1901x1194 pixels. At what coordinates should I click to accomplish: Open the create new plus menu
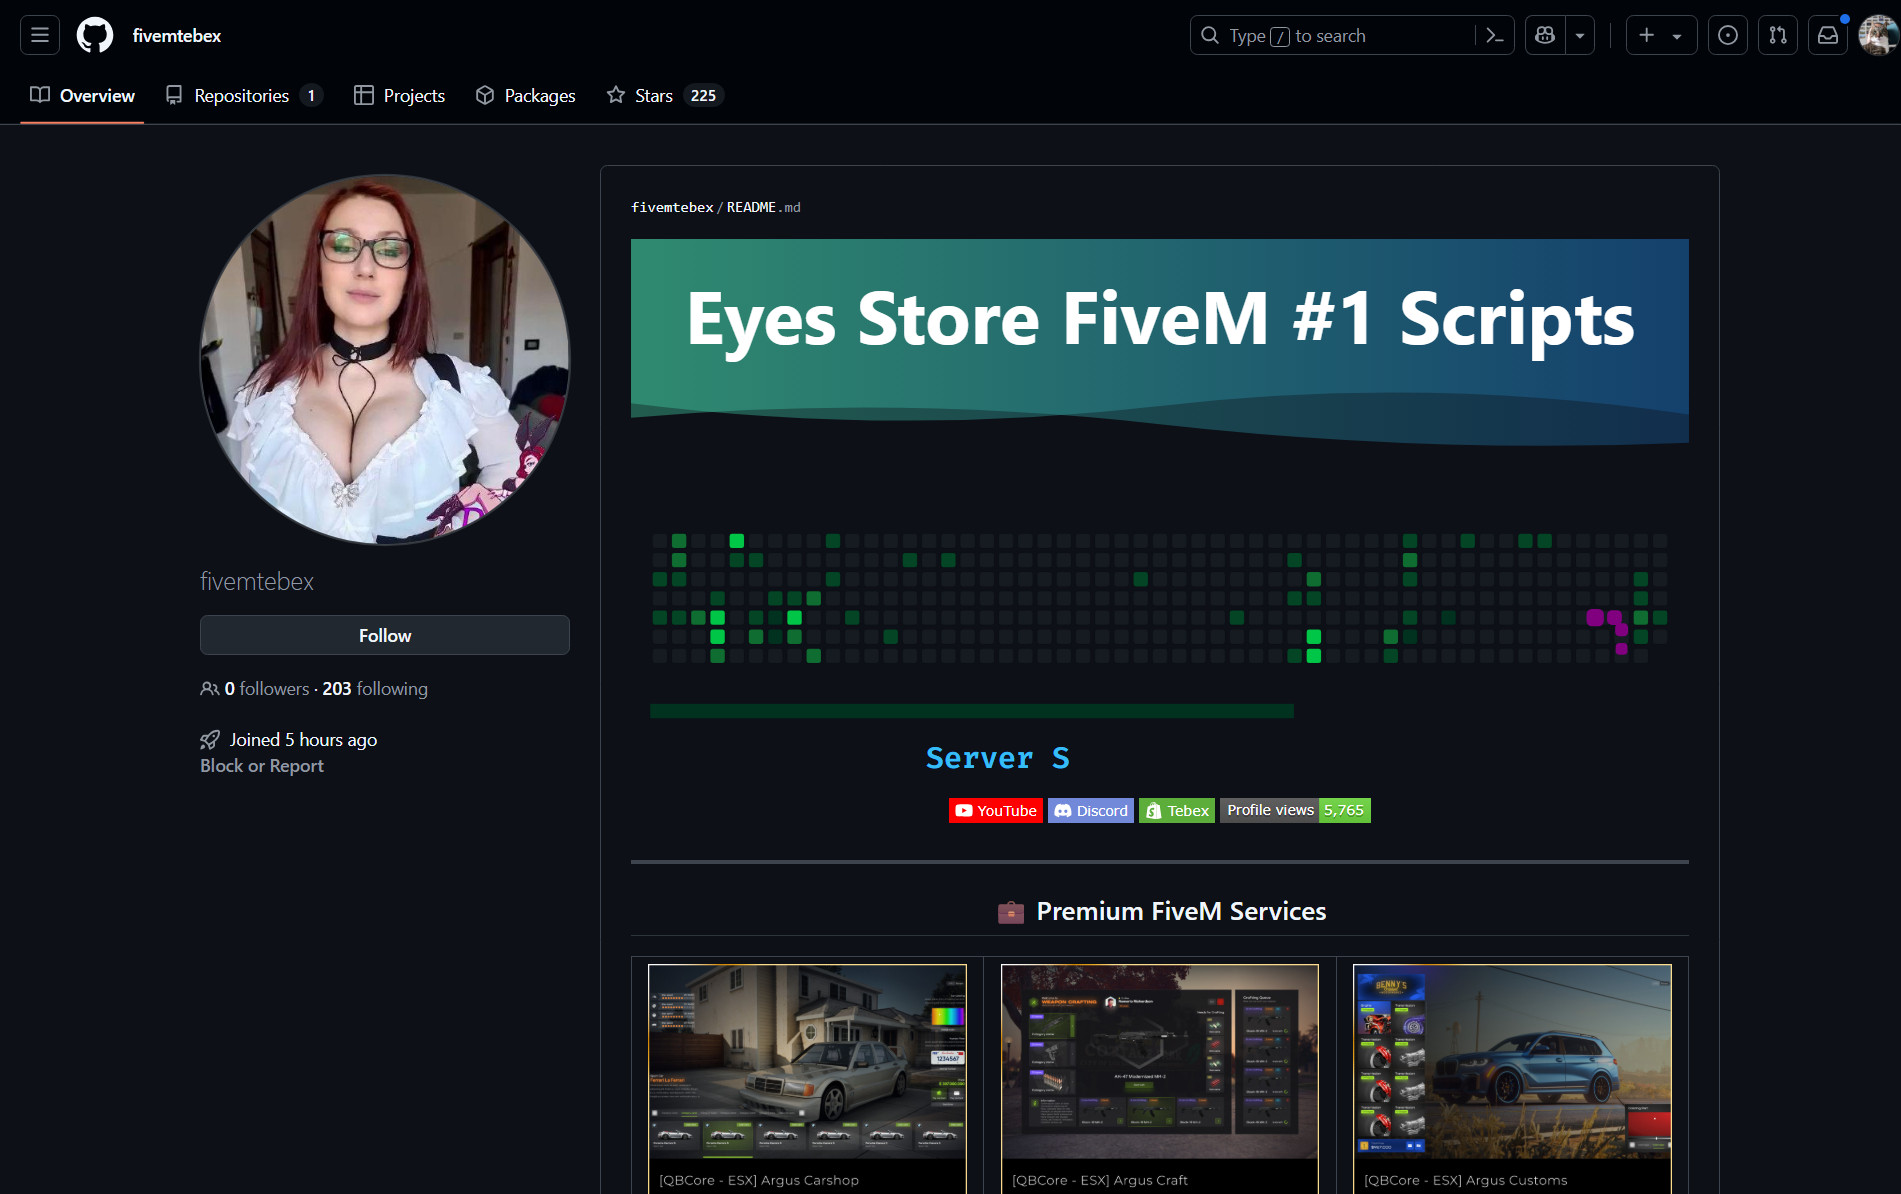[1661, 35]
